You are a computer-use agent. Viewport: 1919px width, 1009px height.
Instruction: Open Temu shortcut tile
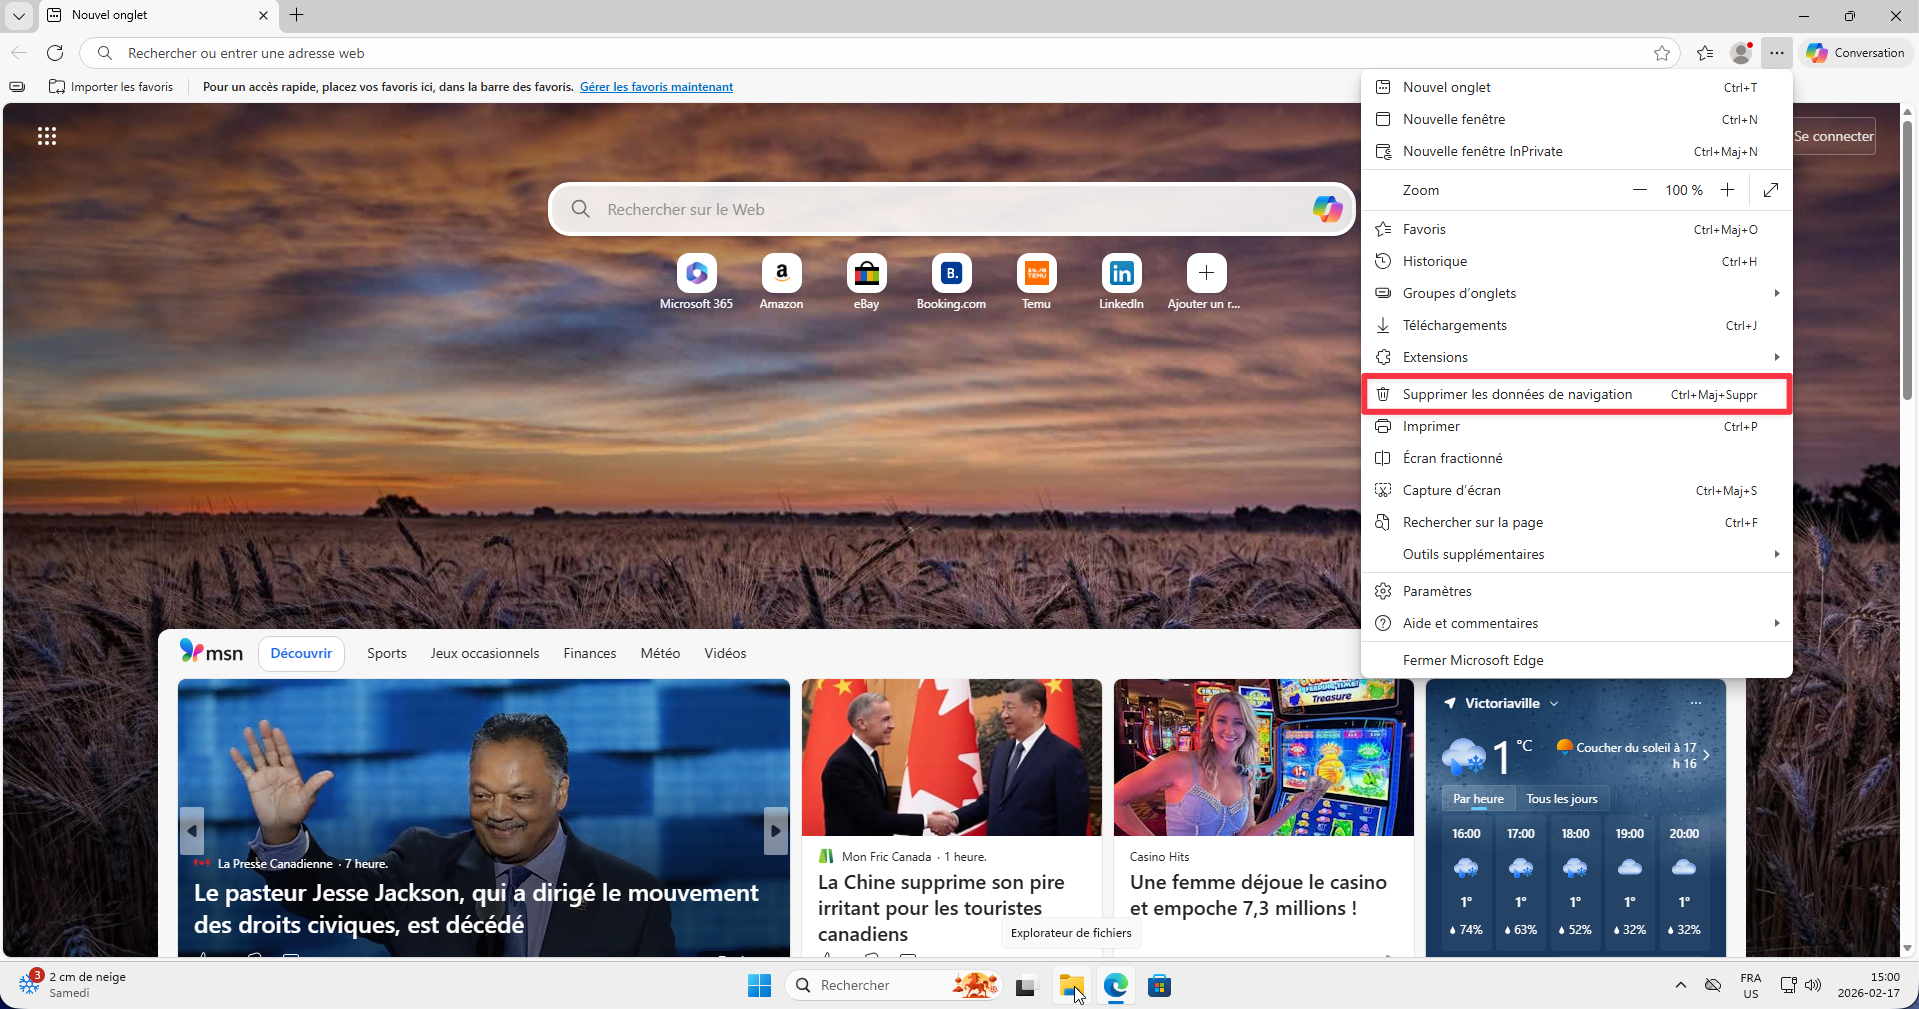[1036, 282]
